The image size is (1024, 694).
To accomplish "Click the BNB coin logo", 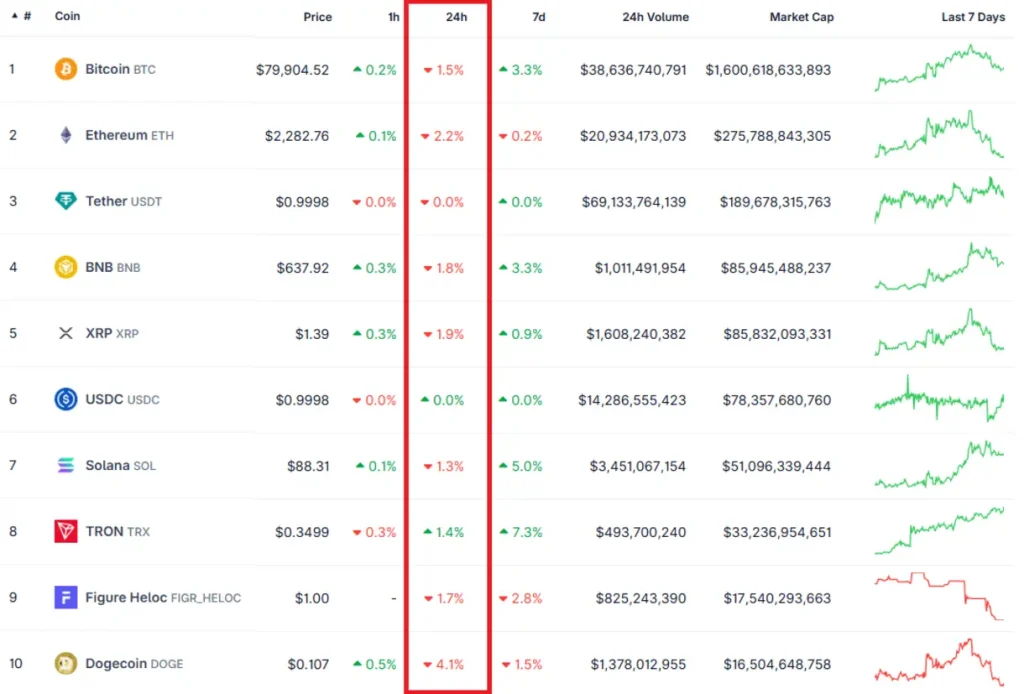I will [x=65, y=267].
